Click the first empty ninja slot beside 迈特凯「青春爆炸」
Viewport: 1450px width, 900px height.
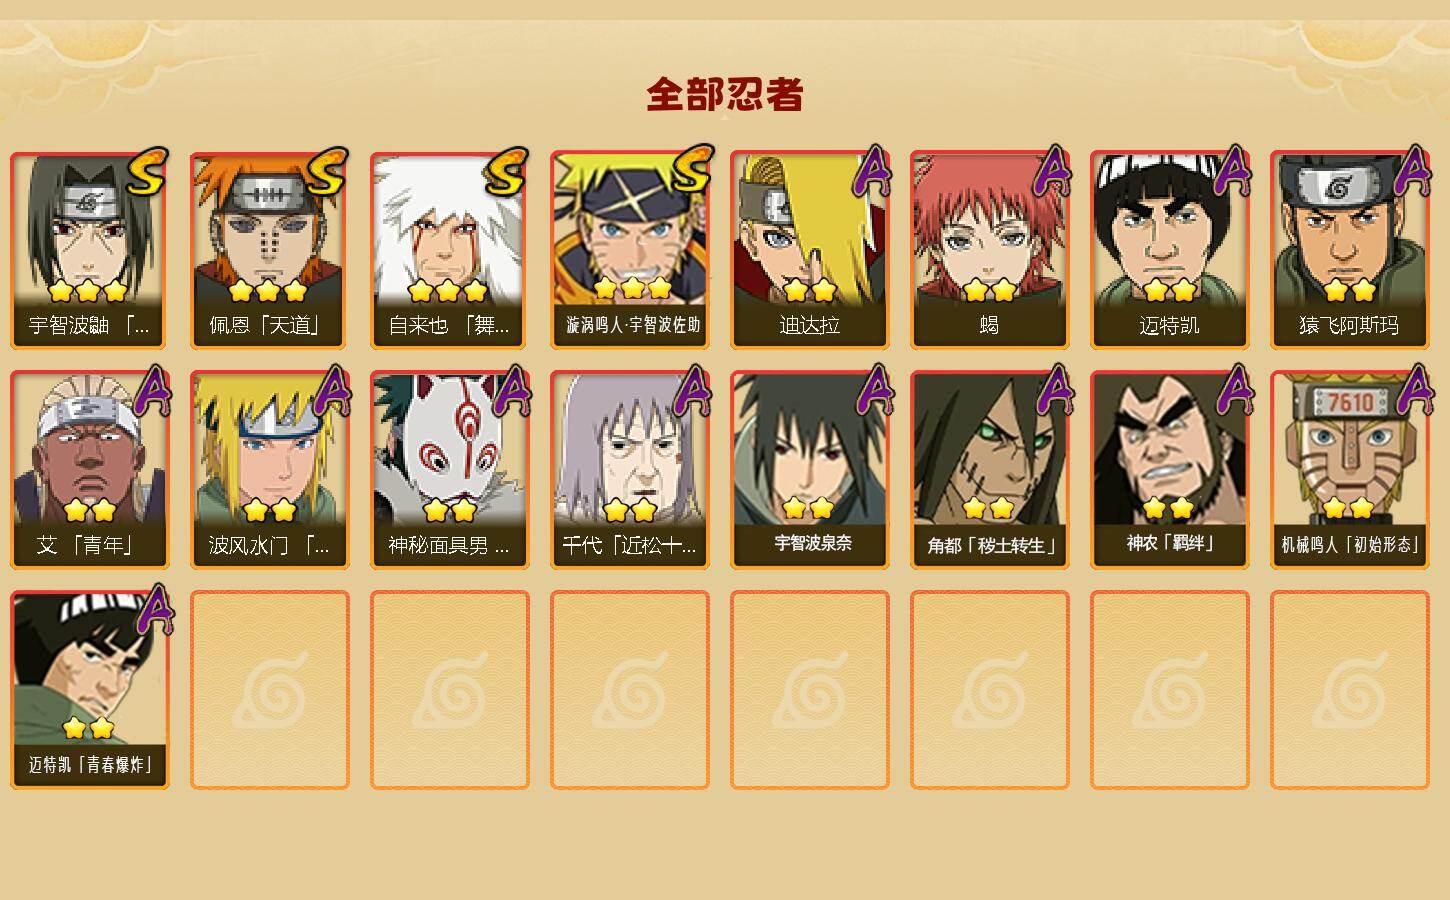point(269,690)
